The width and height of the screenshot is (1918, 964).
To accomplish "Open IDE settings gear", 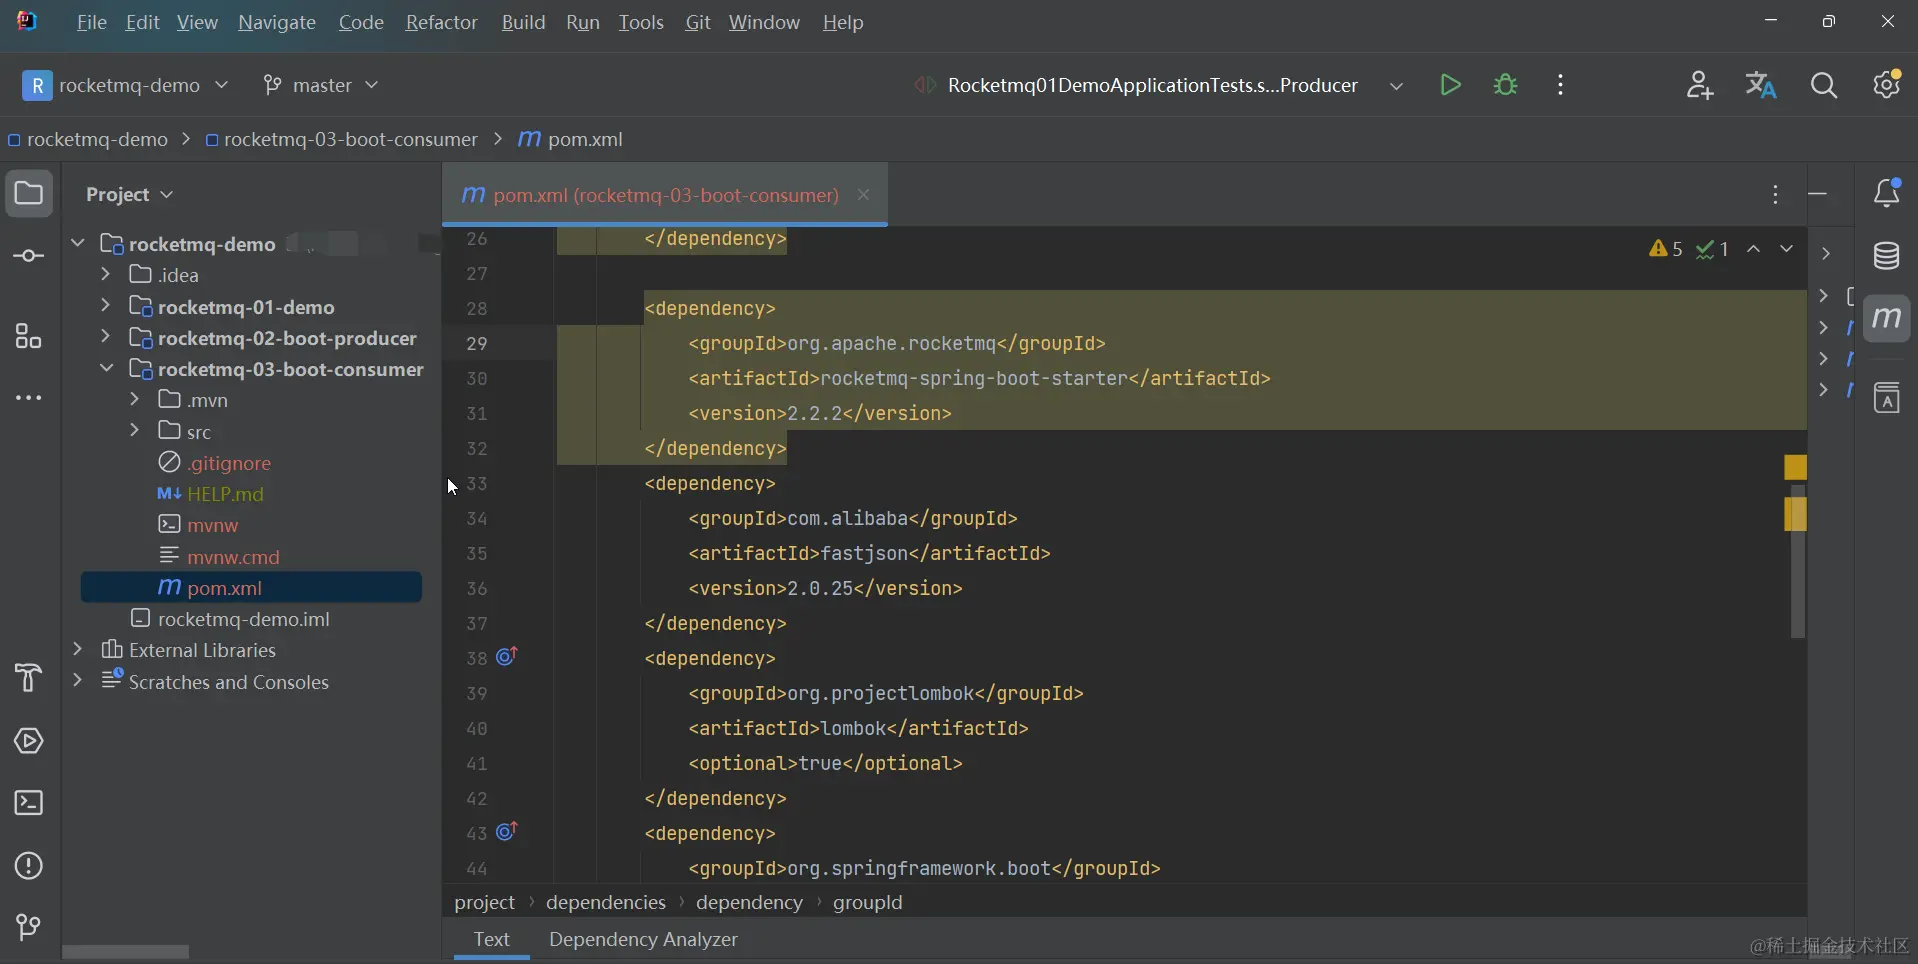I will [1887, 85].
